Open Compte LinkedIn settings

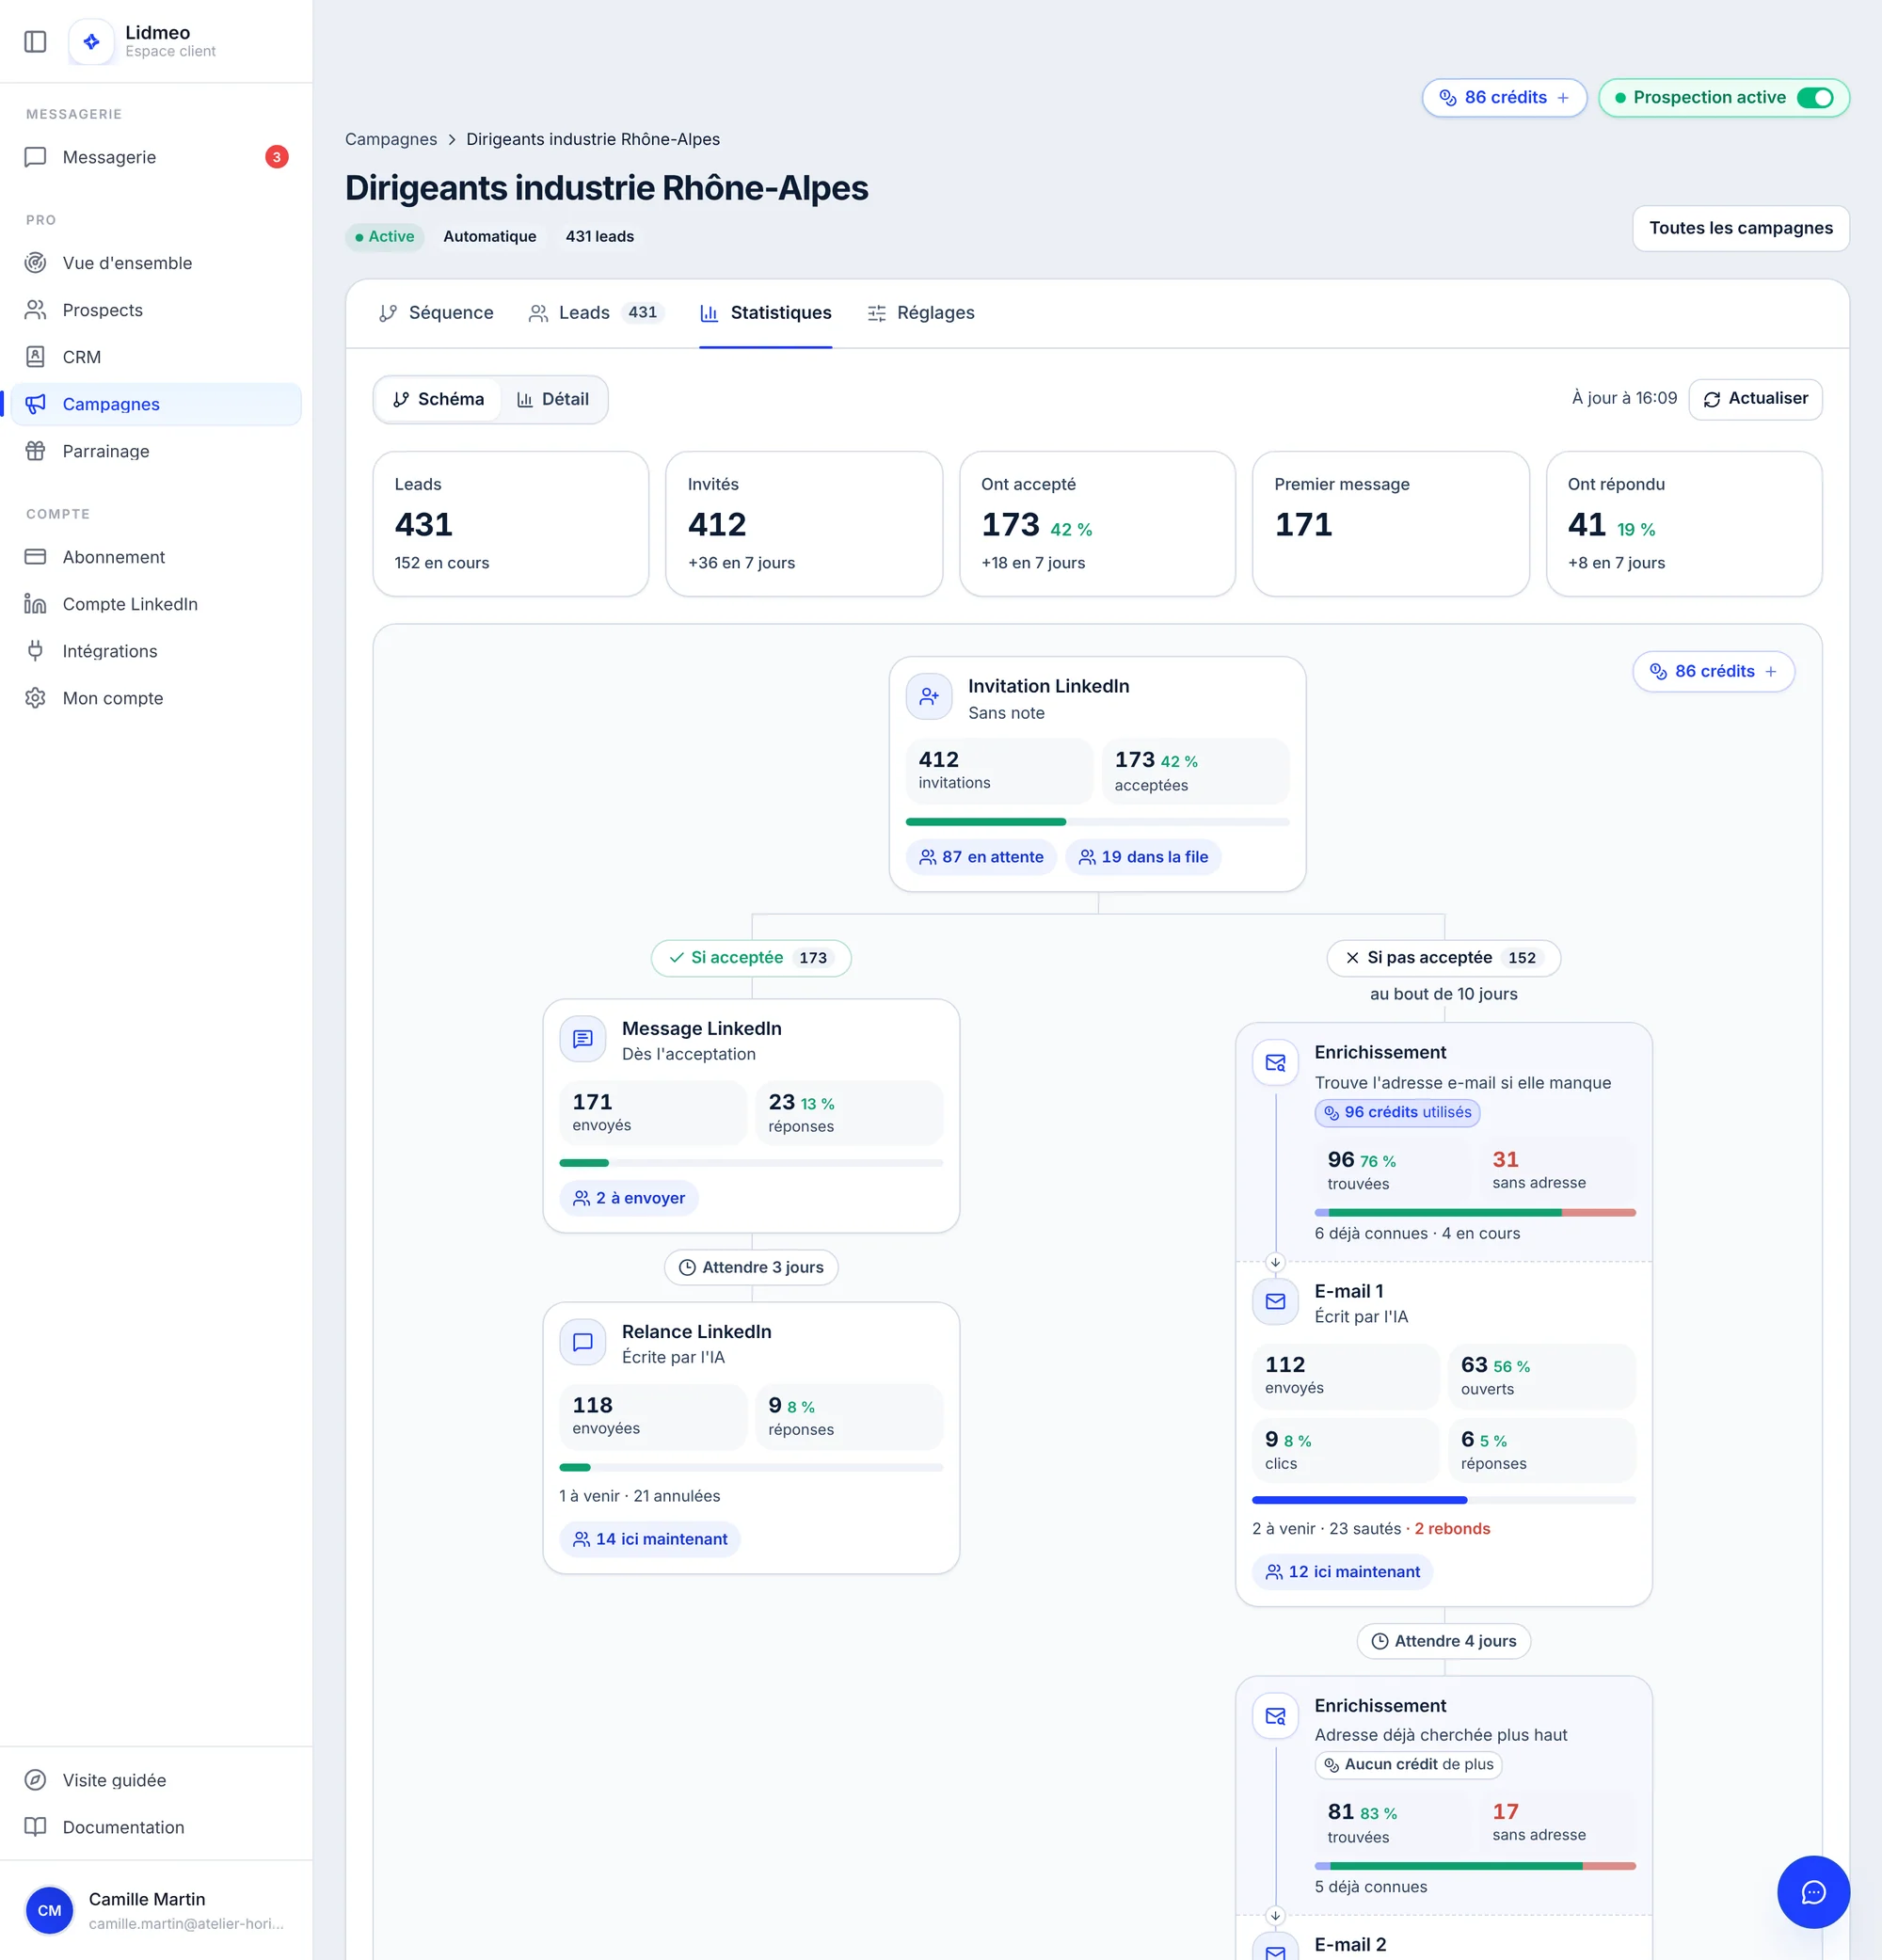[156, 604]
